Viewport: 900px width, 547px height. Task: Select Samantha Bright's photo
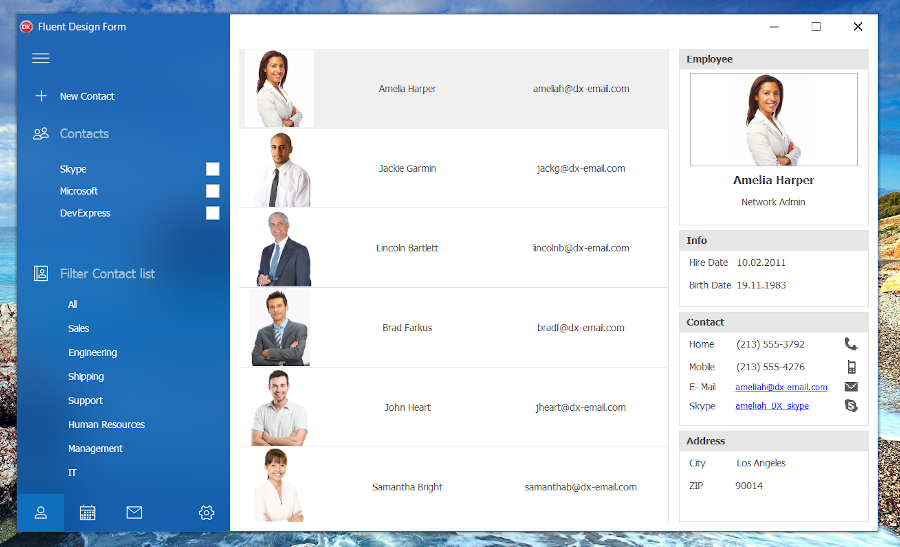click(x=278, y=486)
